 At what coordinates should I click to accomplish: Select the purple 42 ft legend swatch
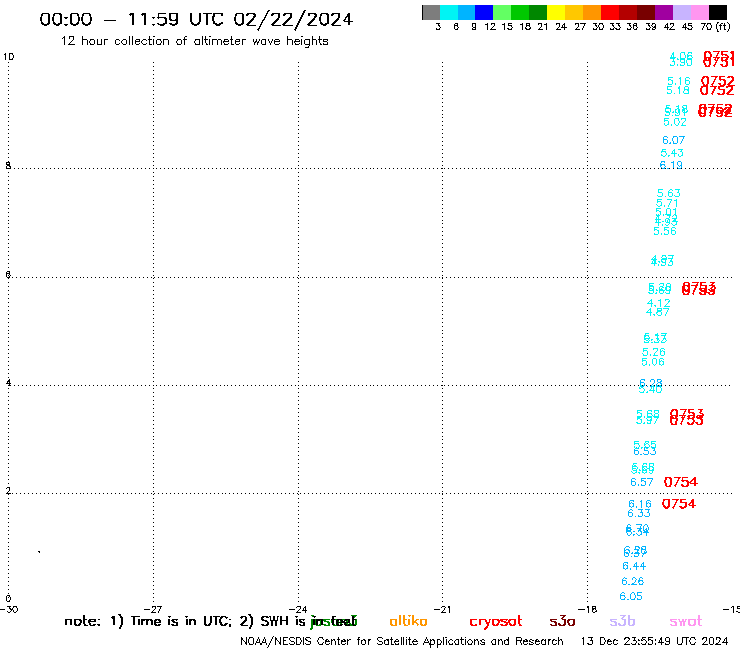pos(664,12)
